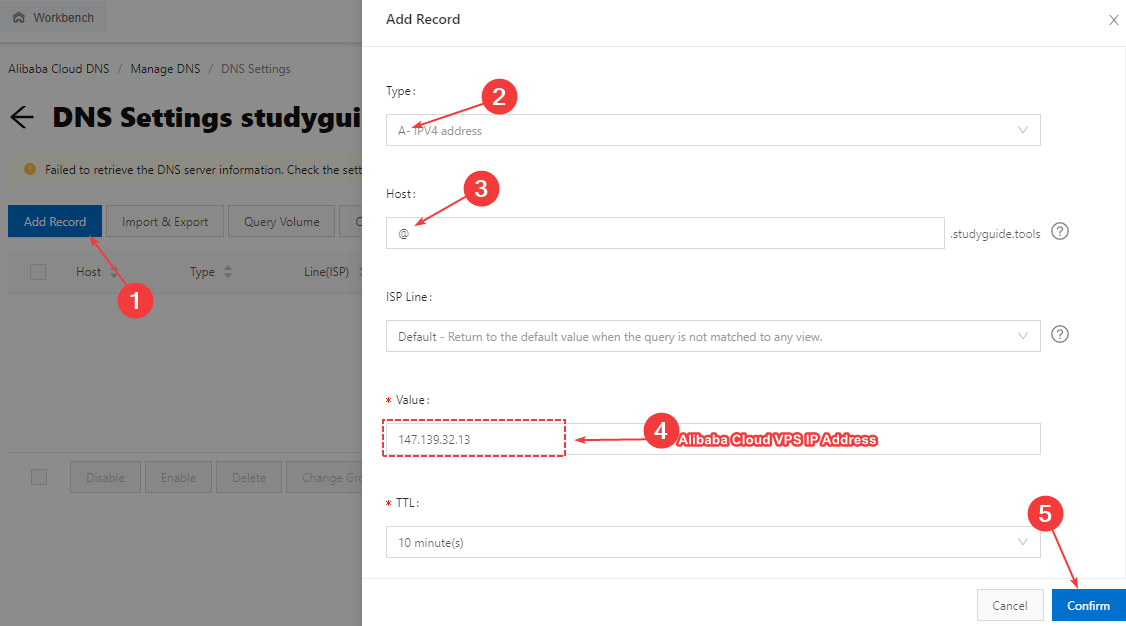Click the Workbench home icon
Viewport: 1126px width, 626px height.
click(19, 18)
